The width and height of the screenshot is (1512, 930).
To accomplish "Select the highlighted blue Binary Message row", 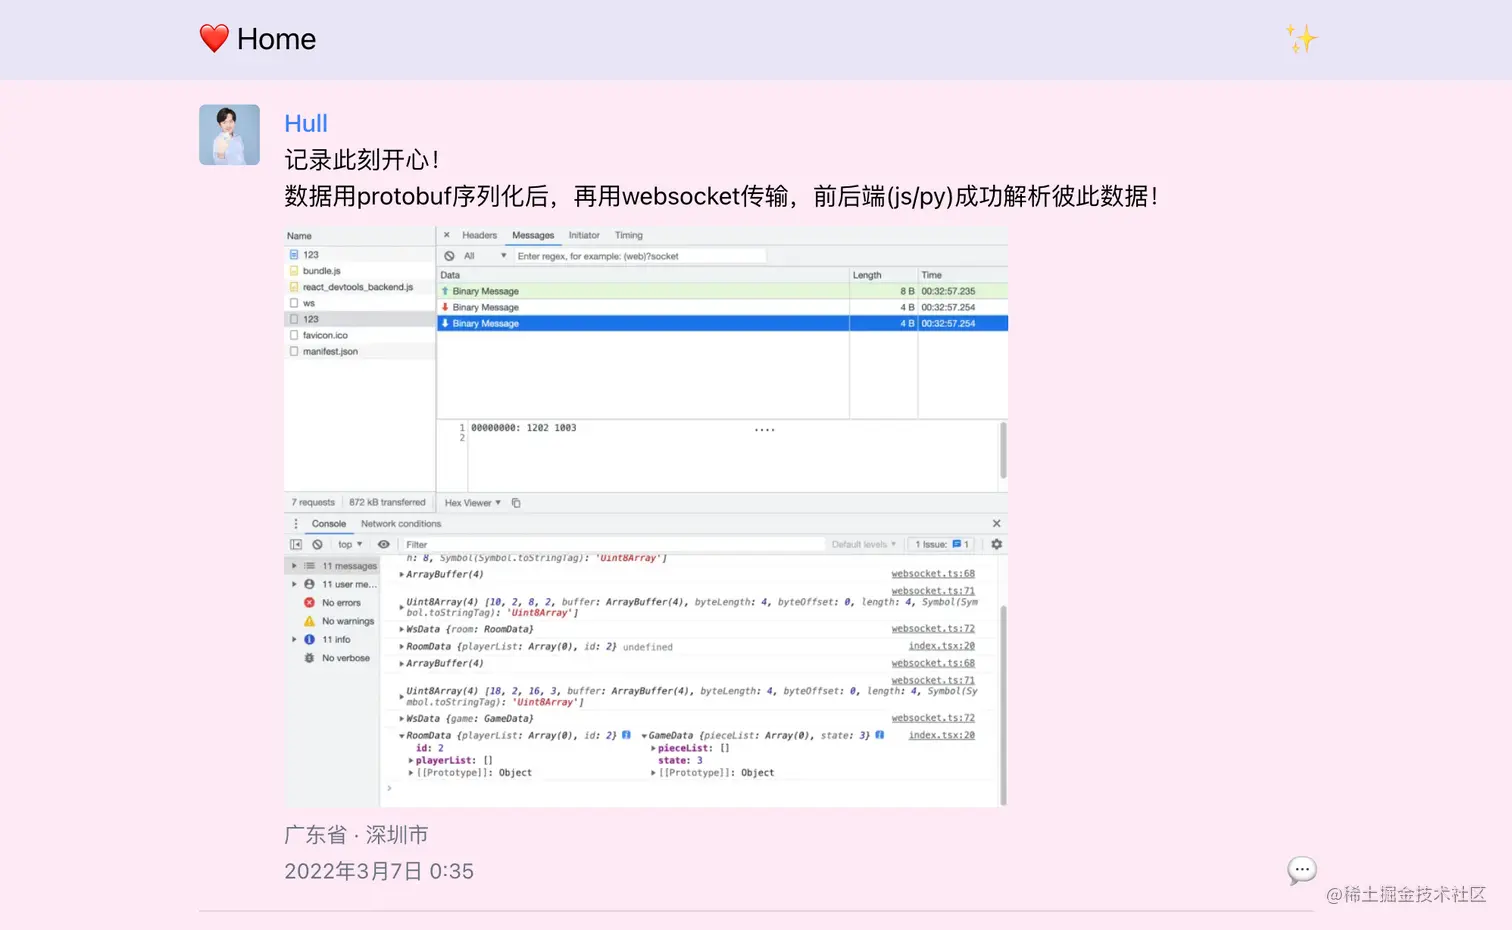I will (x=722, y=323).
